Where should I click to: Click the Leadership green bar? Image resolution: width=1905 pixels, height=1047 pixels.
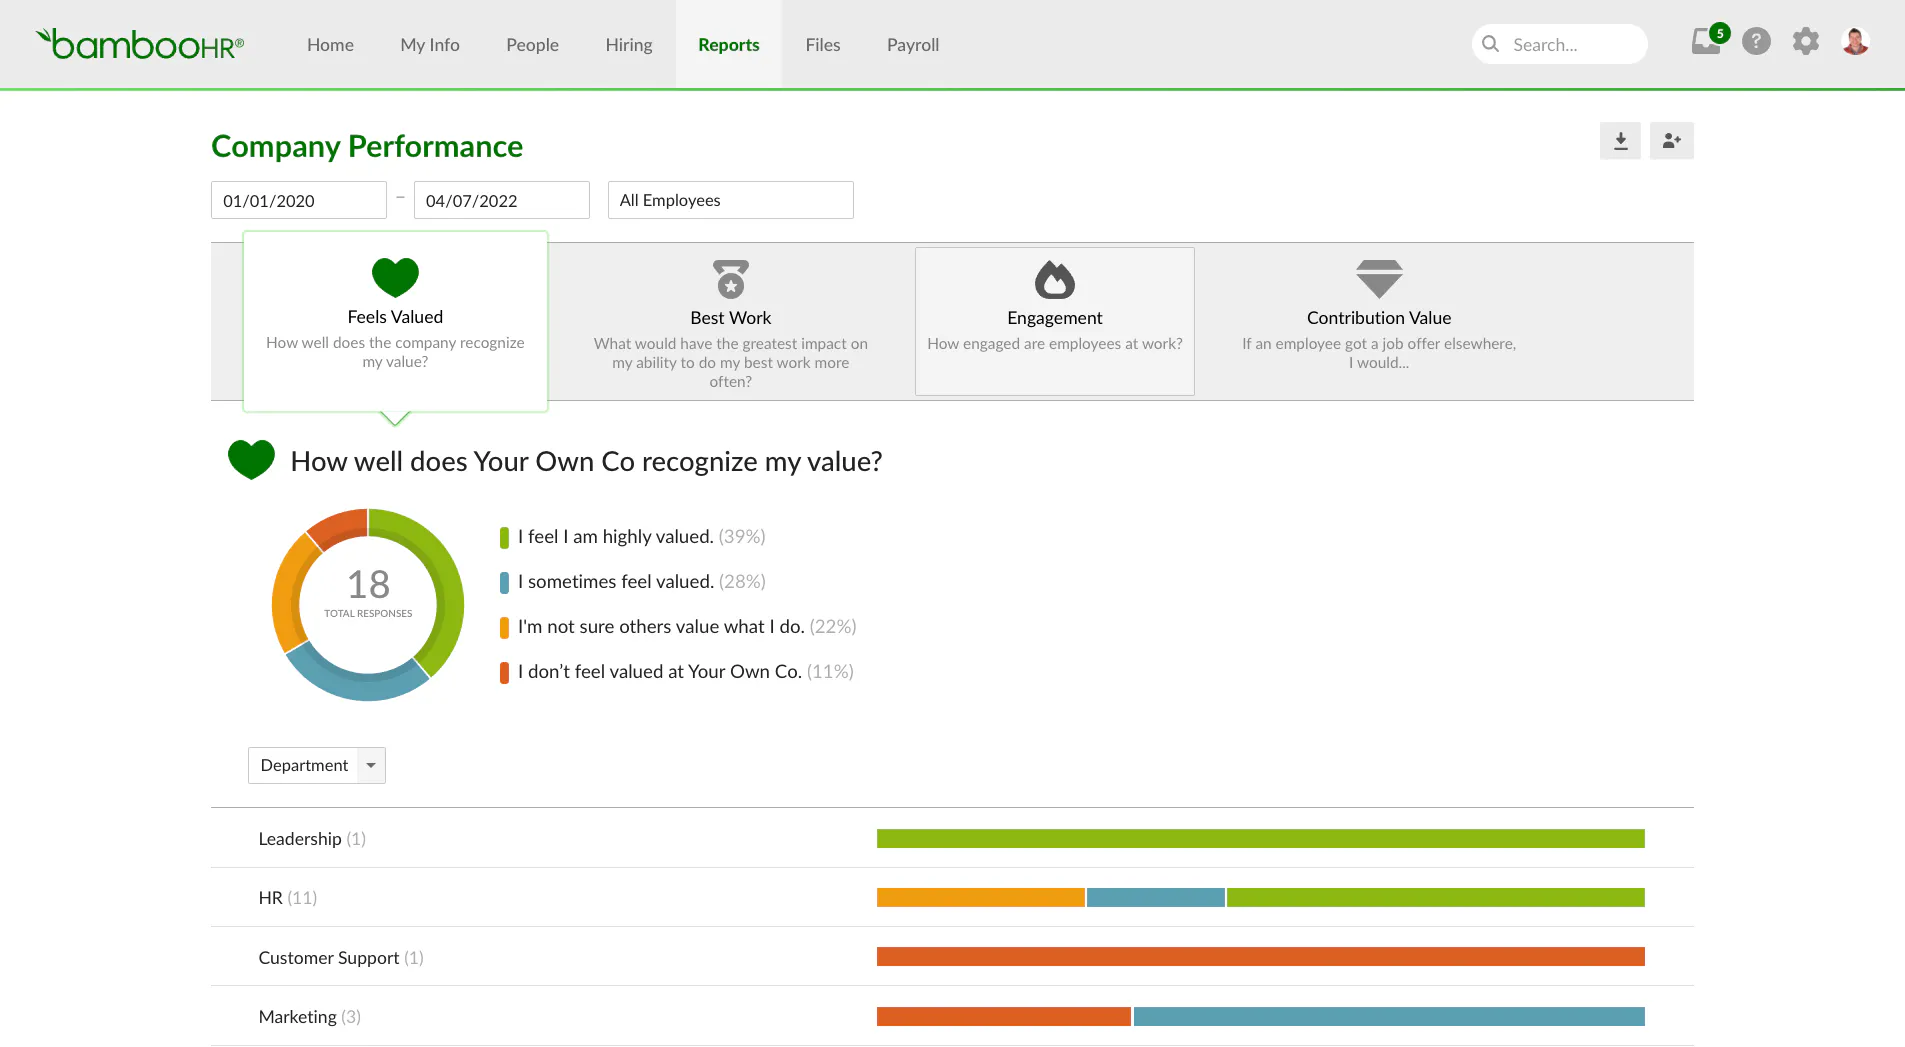(x=1261, y=838)
